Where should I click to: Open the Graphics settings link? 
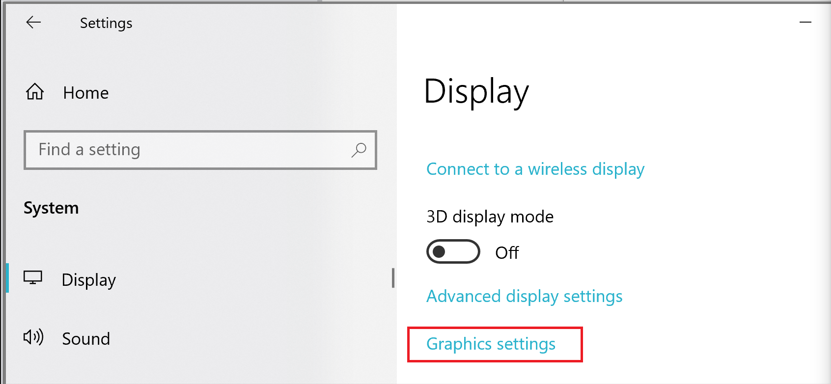point(491,344)
